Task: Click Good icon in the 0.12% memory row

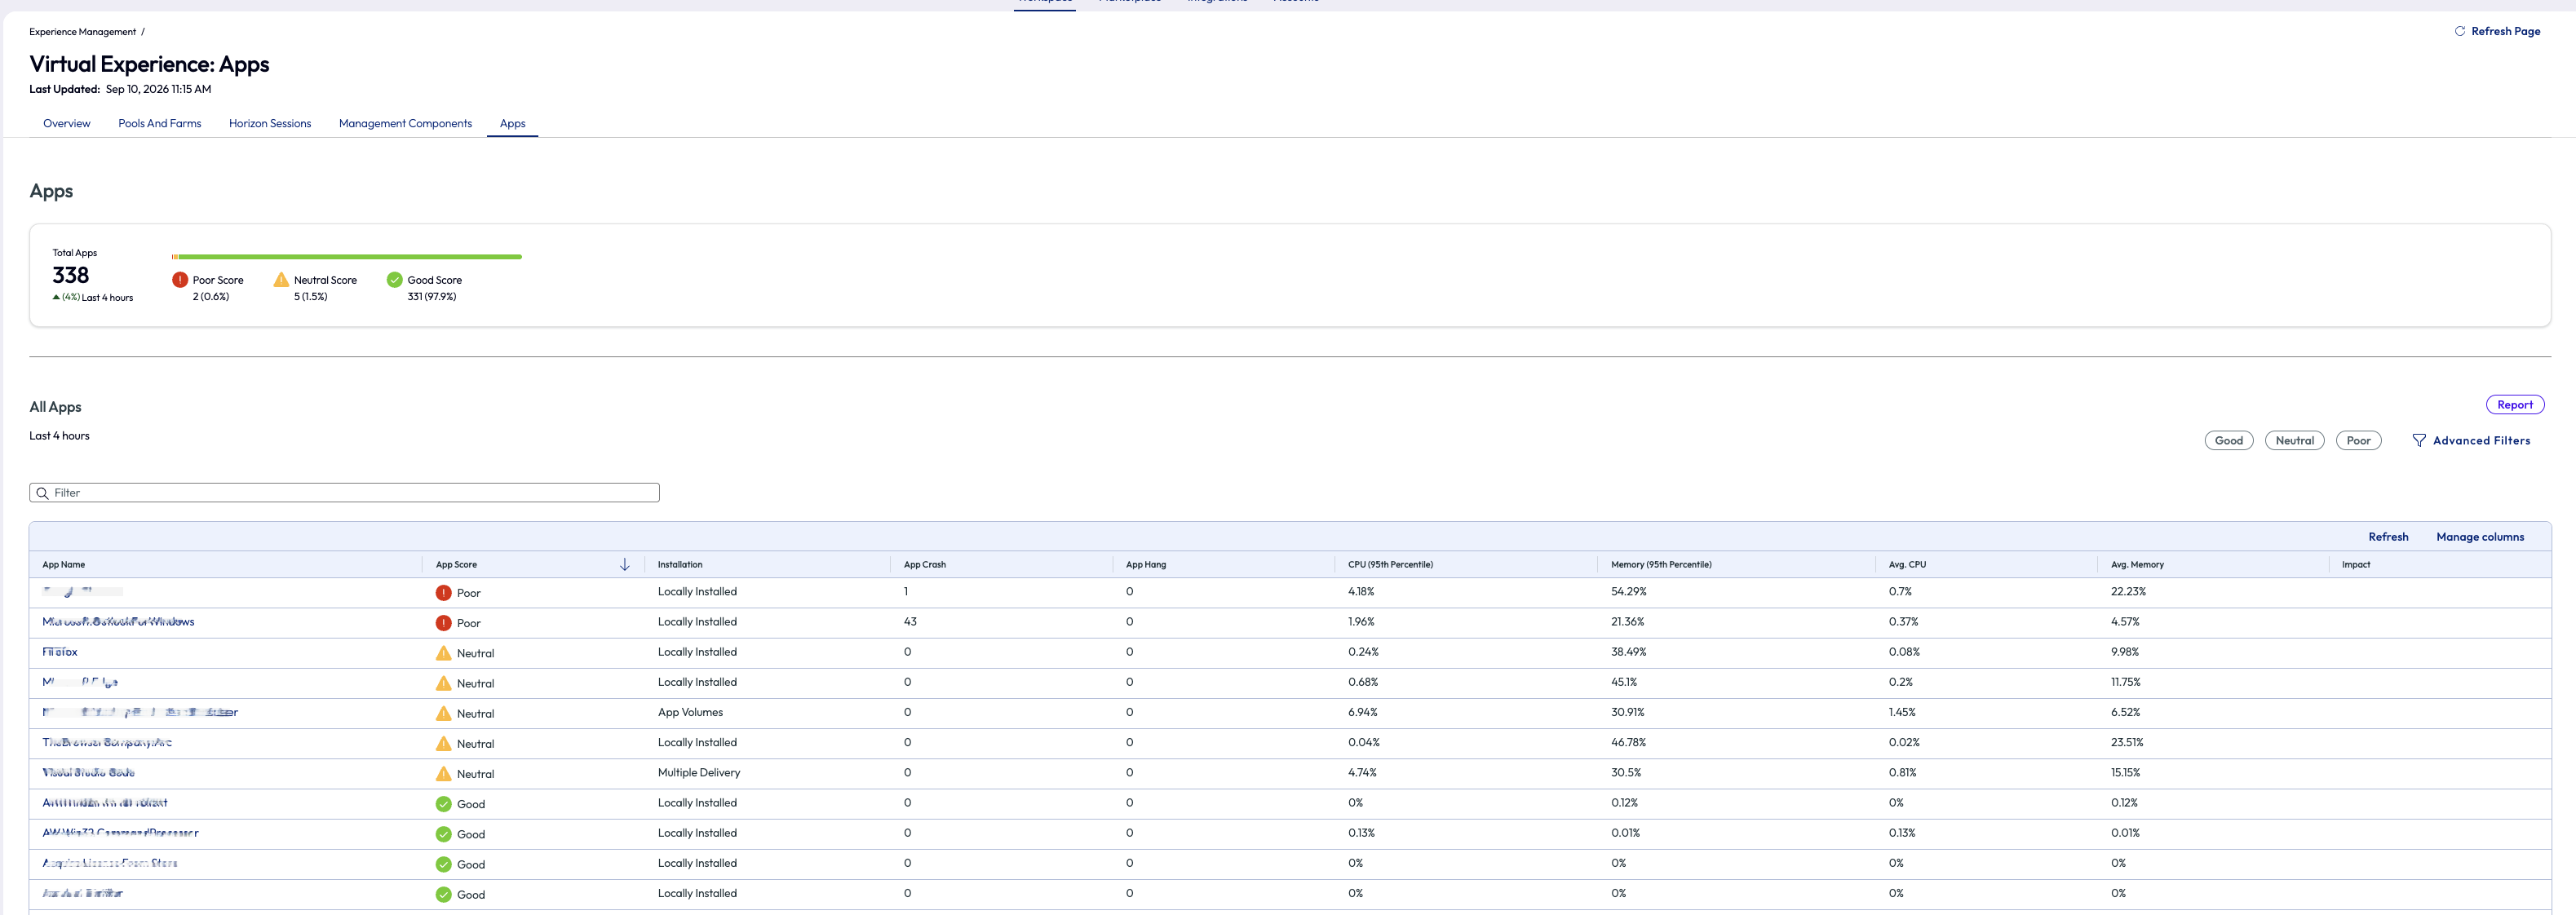Action: [x=443, y=804]
